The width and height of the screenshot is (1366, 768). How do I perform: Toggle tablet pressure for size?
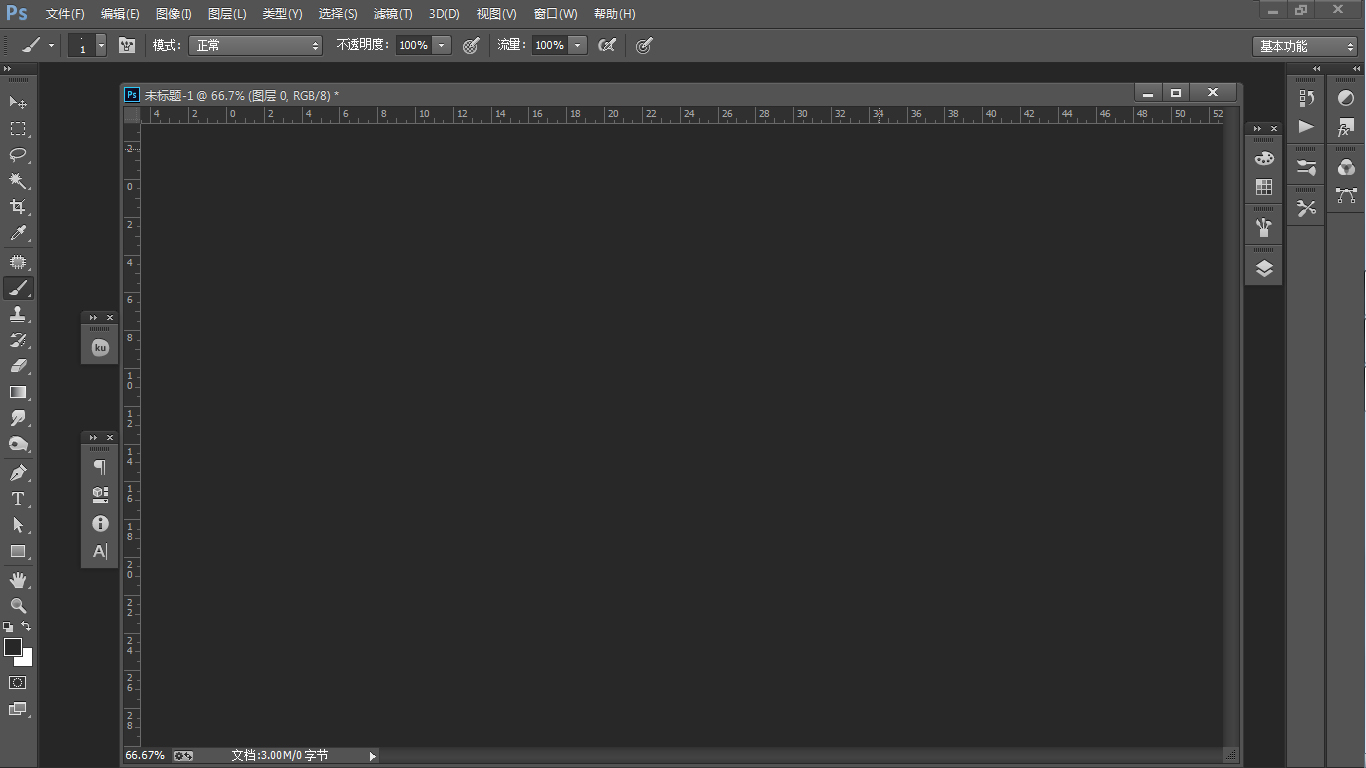pyautogui.click(x=644, y=45)
